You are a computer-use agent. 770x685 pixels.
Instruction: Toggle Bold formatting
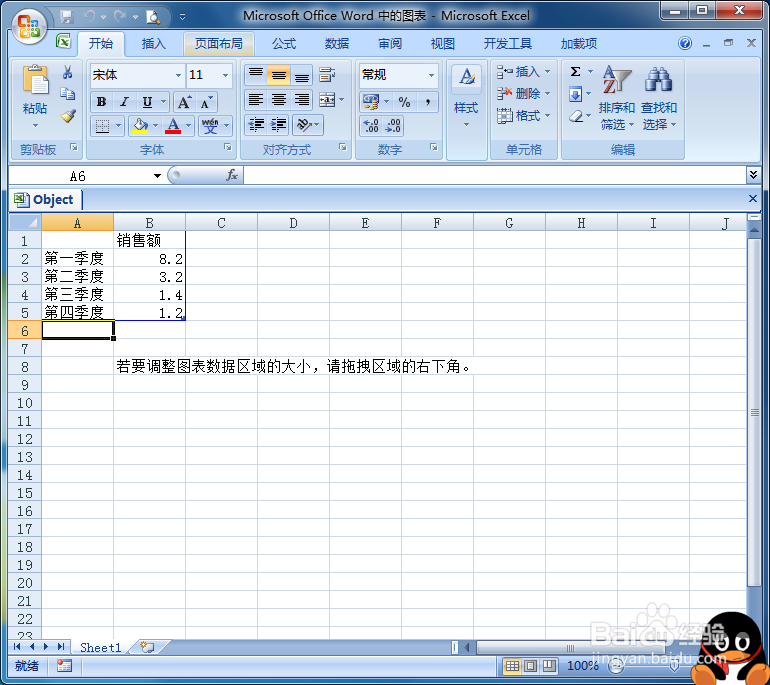(x=102, y=102)
